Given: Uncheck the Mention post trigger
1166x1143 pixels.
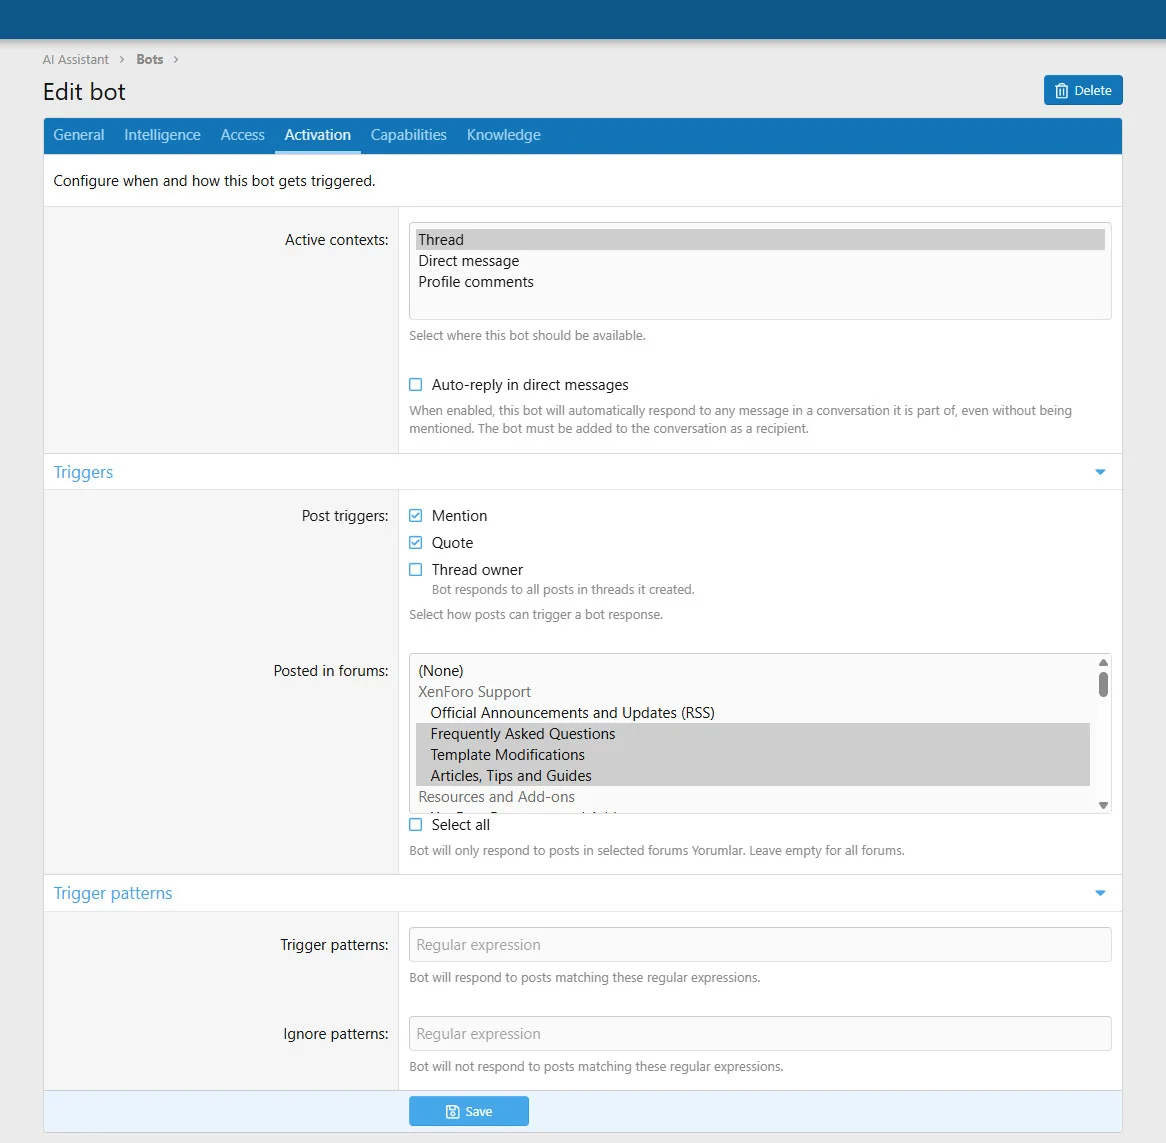Looking at the screenshot, I should pyautogui.click(x=416, y=516).
